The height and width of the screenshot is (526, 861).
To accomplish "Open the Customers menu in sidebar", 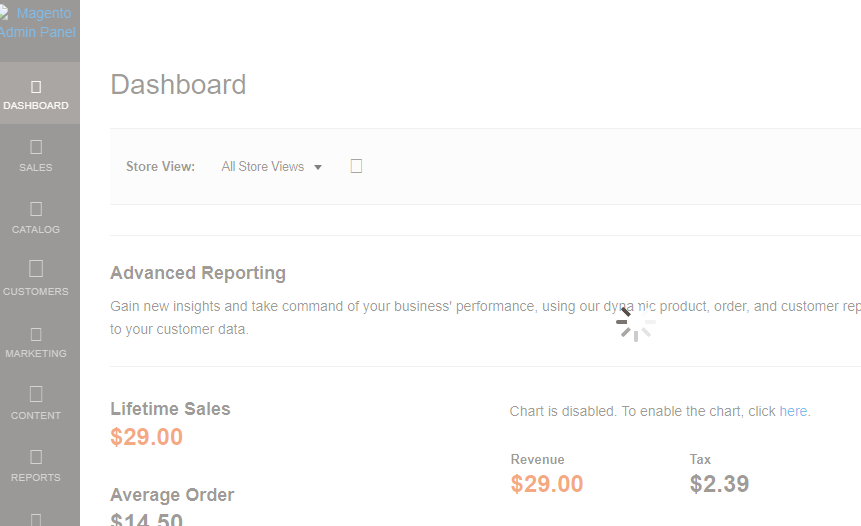I will point(36,280).
